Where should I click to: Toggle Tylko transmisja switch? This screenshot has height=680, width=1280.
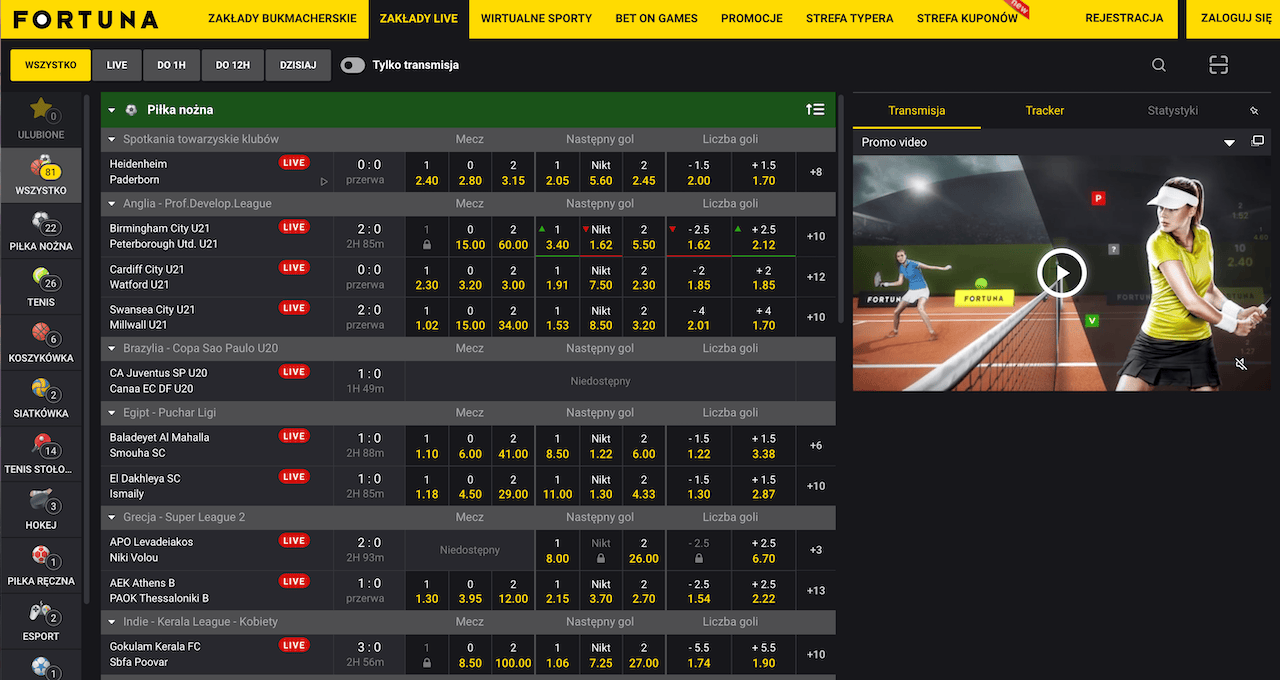tap(353, 65)
